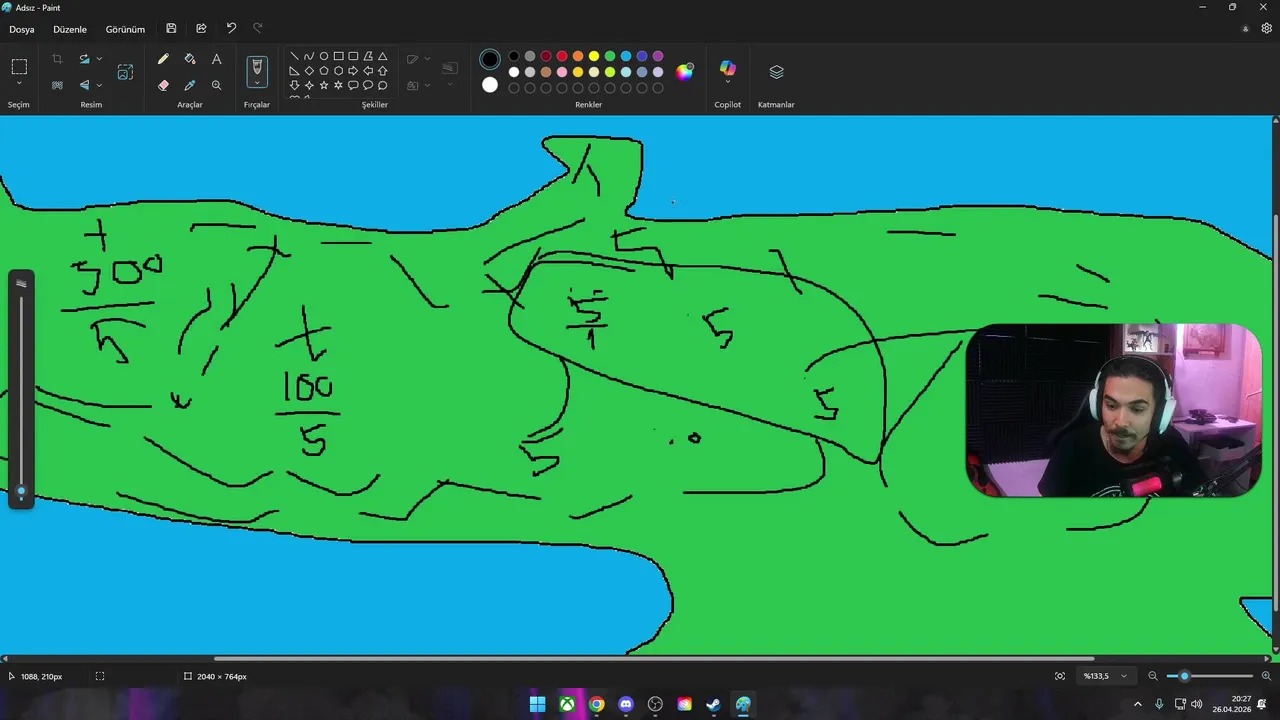Open Google Chrome from the taskbar
Viewport: 1280px width, 720px height.
point(596,704)
